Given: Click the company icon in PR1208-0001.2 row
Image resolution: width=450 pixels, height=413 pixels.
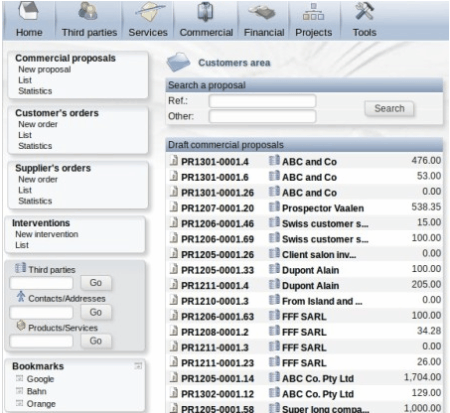Looking at the screenshot, I should 274,331.
